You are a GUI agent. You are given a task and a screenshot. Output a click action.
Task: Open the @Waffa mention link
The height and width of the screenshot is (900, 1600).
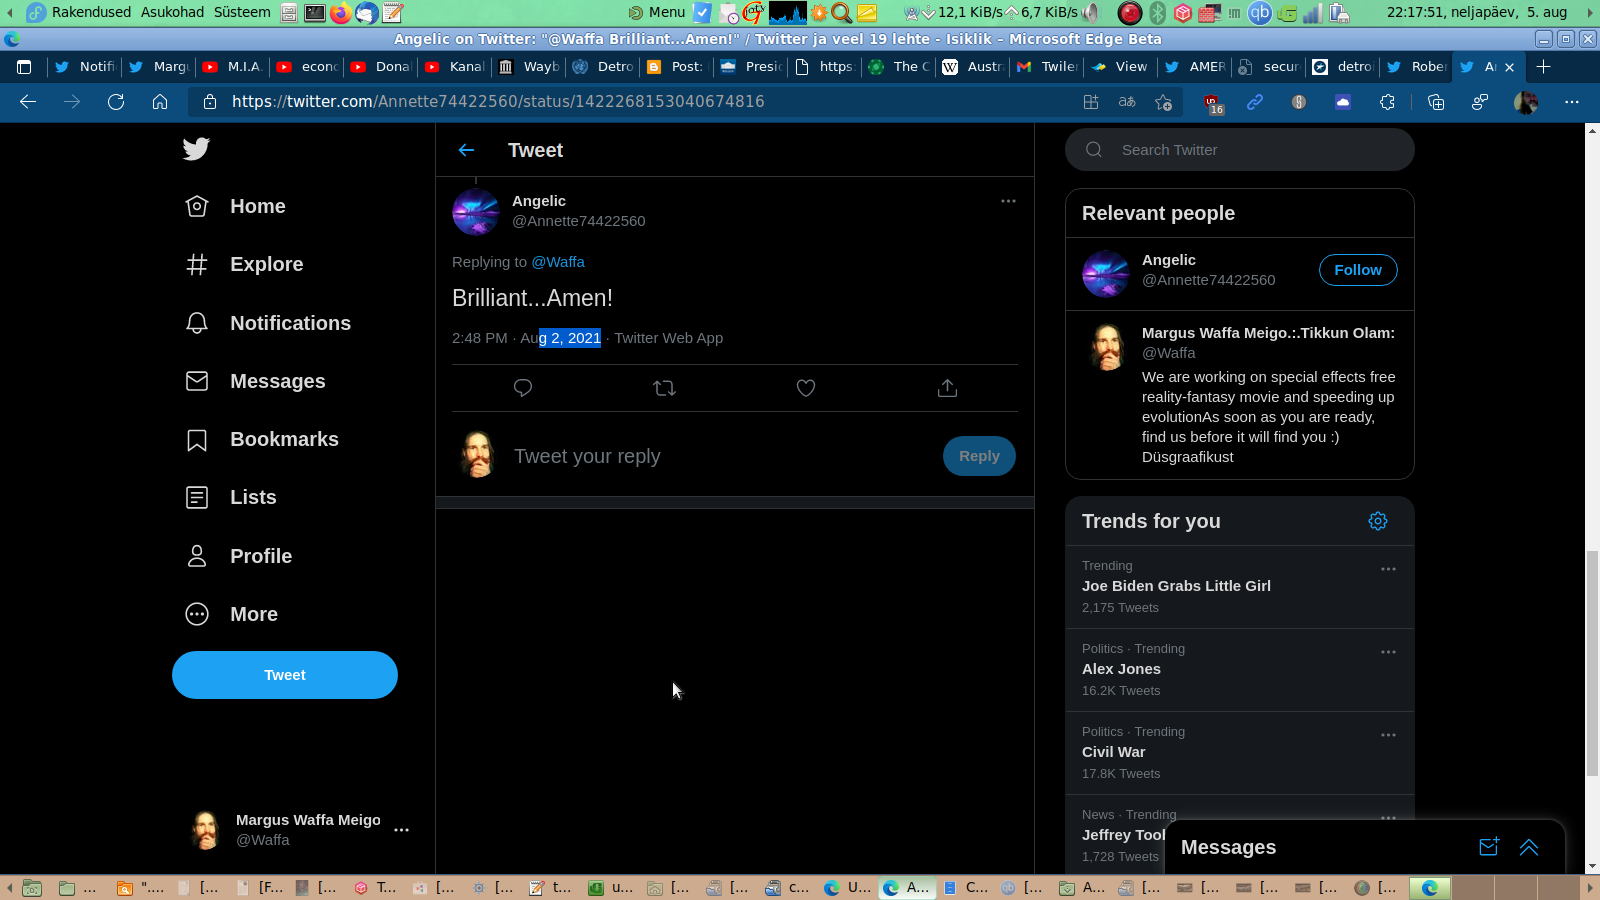pos(558,262)
